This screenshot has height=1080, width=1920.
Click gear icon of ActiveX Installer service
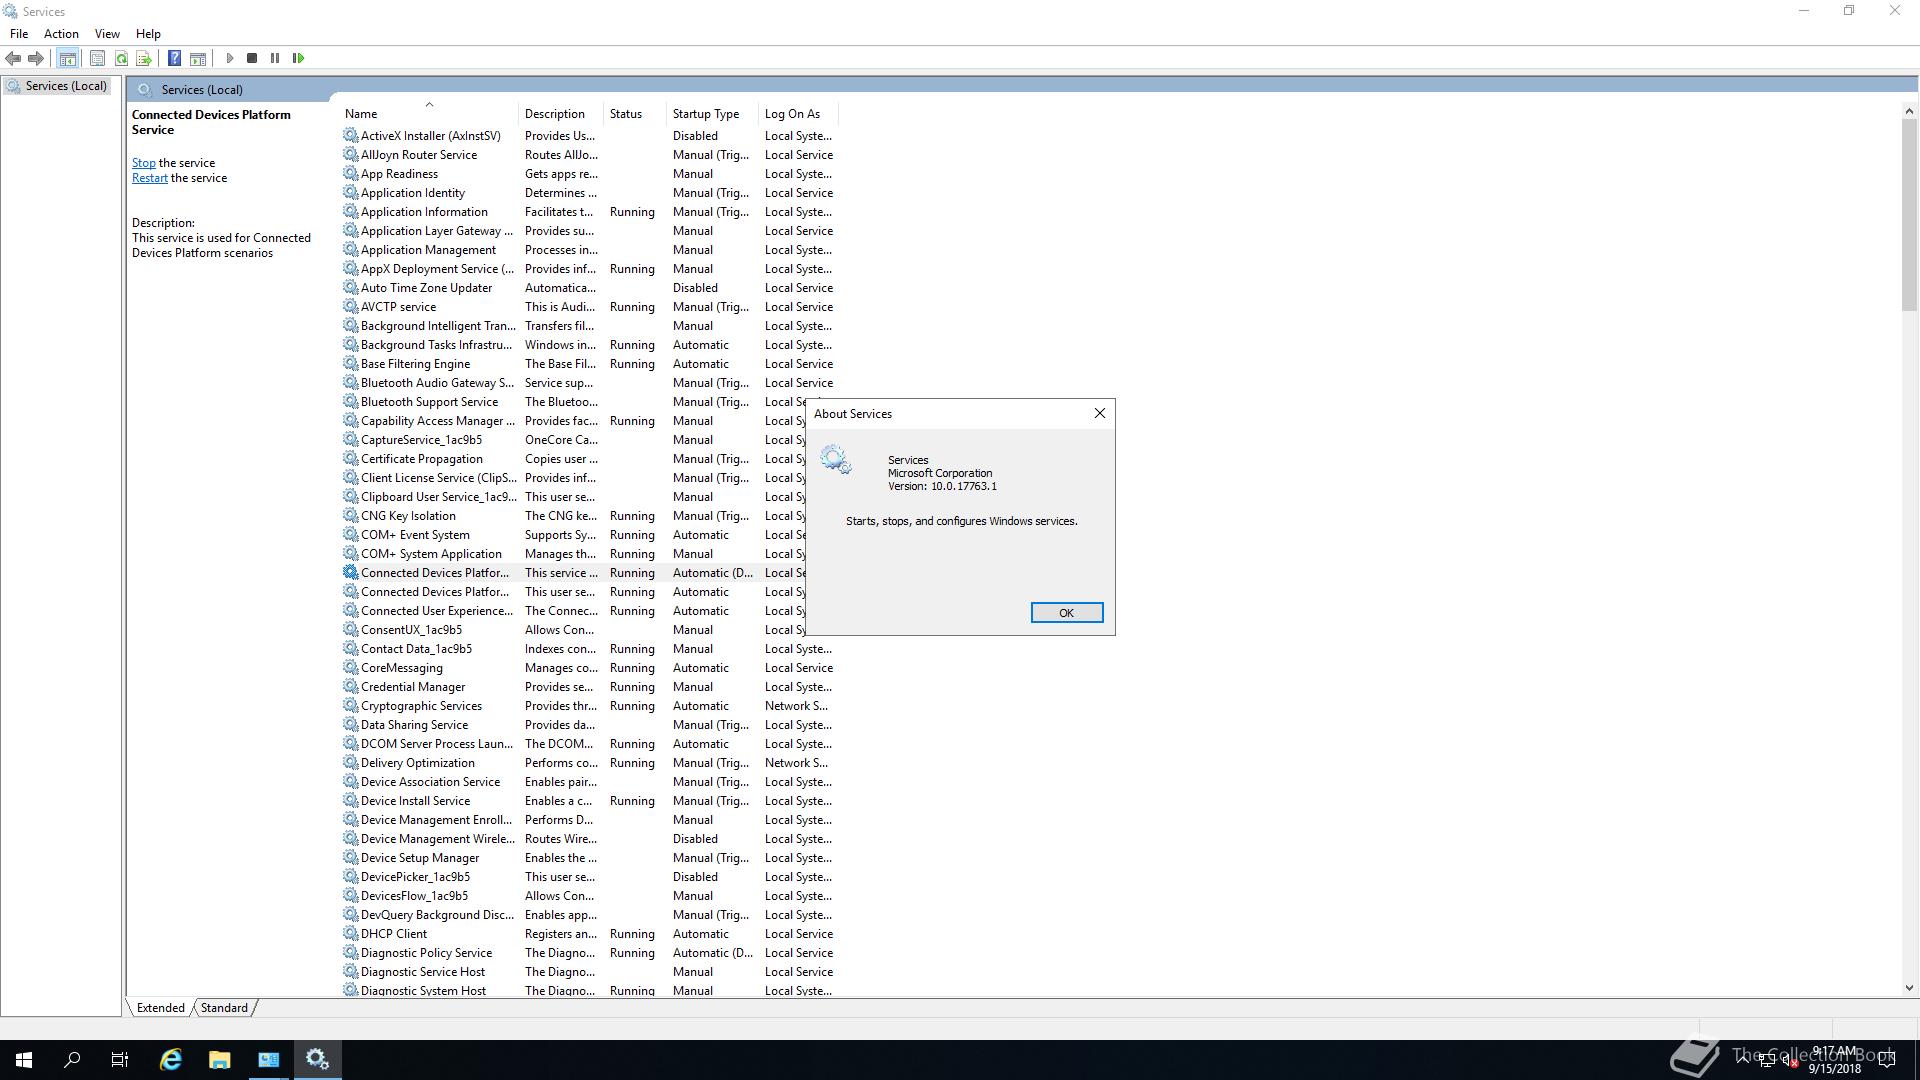coord(350,135)
